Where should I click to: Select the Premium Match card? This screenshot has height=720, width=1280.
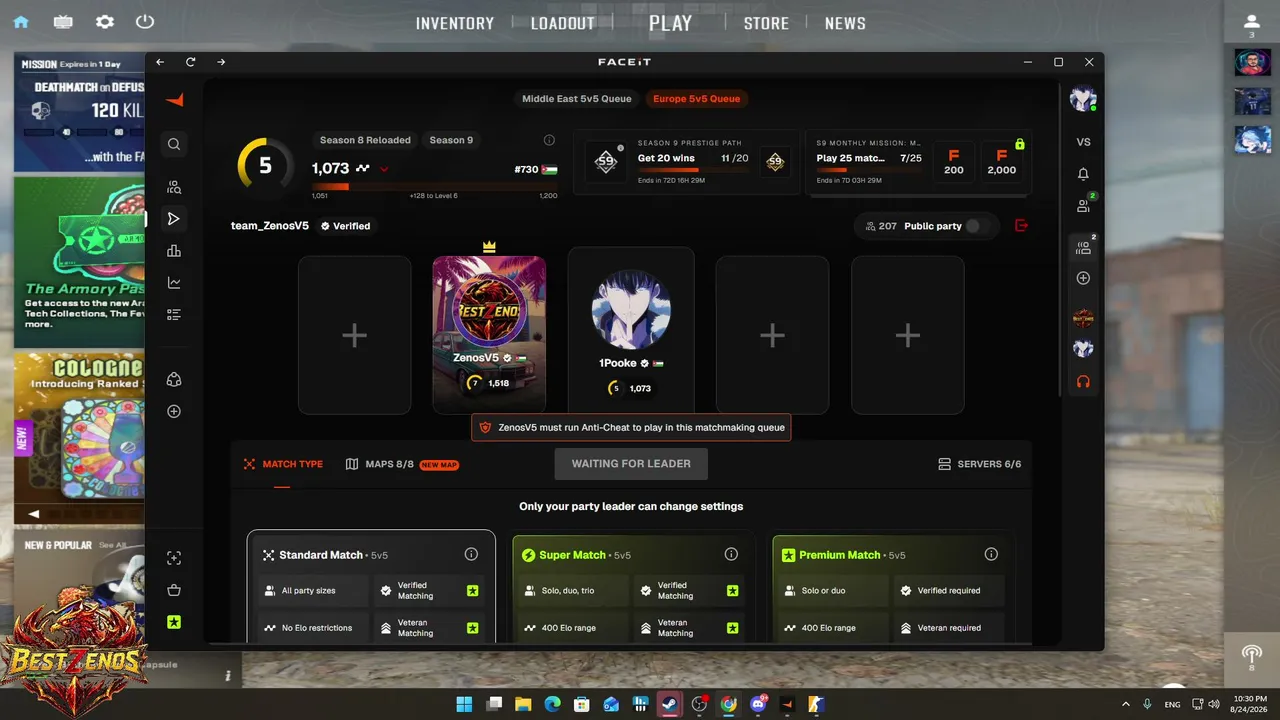(x=891, y=590)
